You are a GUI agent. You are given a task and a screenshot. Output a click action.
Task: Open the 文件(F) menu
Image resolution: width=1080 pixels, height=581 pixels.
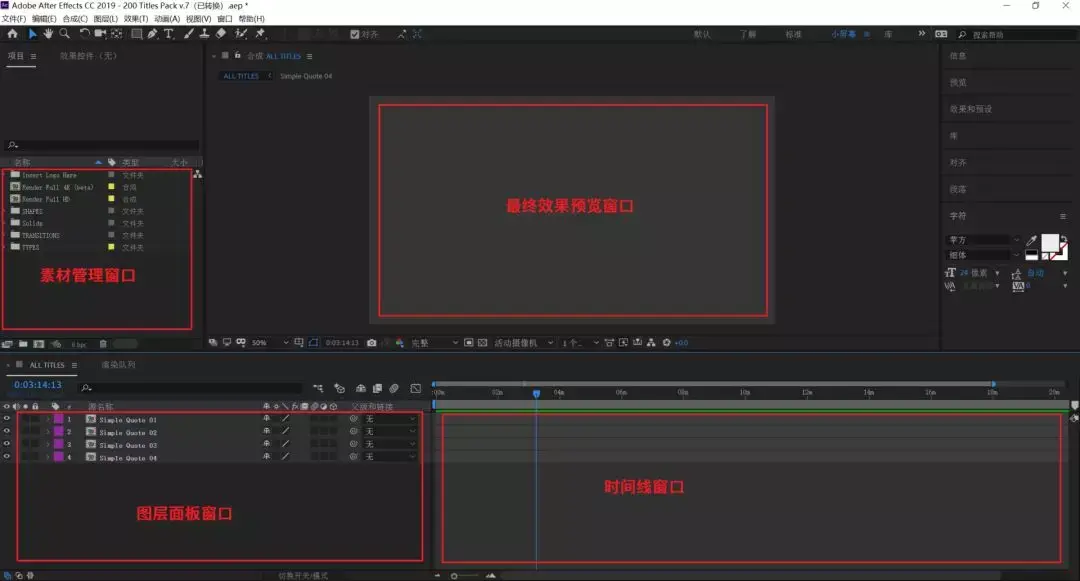coord(14,19)
